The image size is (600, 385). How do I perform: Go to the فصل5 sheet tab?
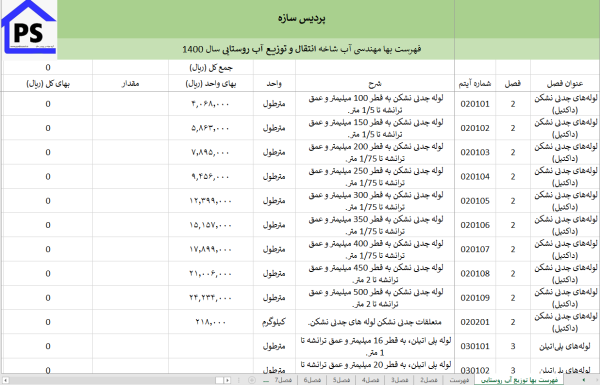(x=341, y=380)
